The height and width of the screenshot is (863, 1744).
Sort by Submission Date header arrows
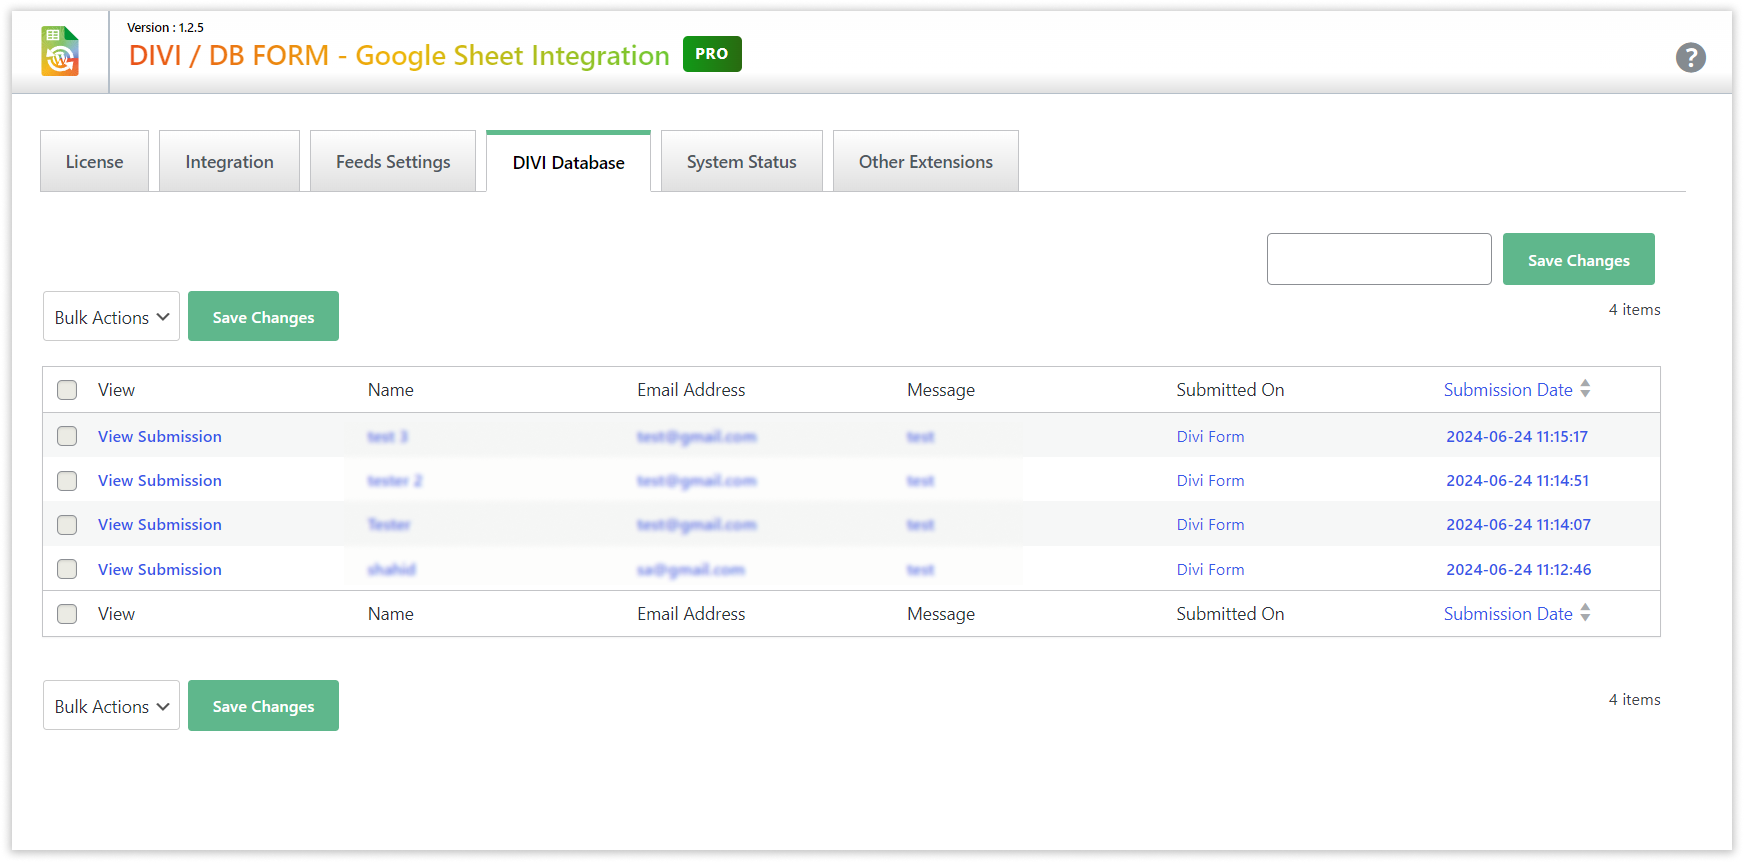1585,389
